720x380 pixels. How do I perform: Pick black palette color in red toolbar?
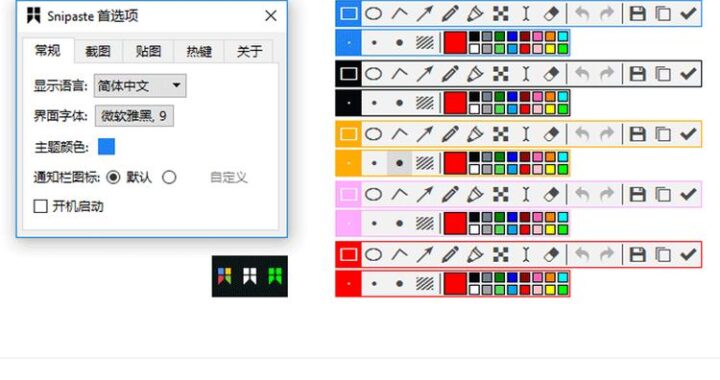(474, 277)
